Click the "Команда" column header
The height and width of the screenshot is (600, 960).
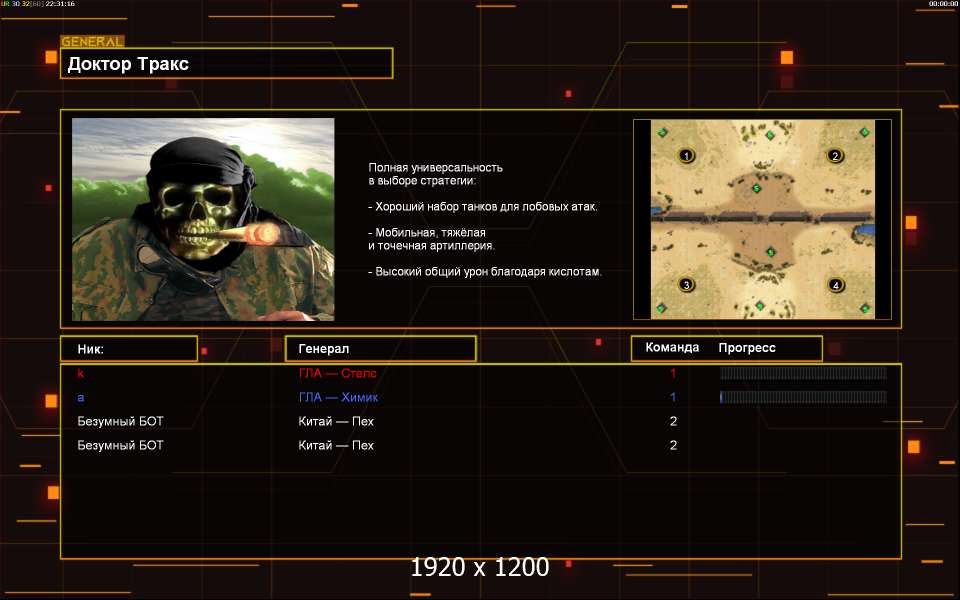point(672,347)
